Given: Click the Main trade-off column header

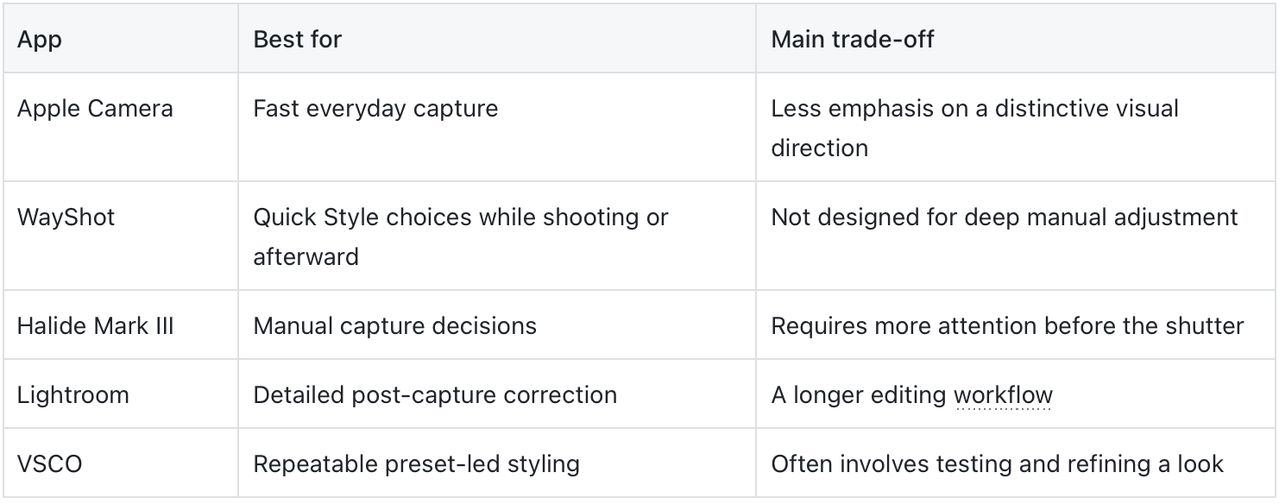Looking at the screenshot, I should pos(1015,39).
